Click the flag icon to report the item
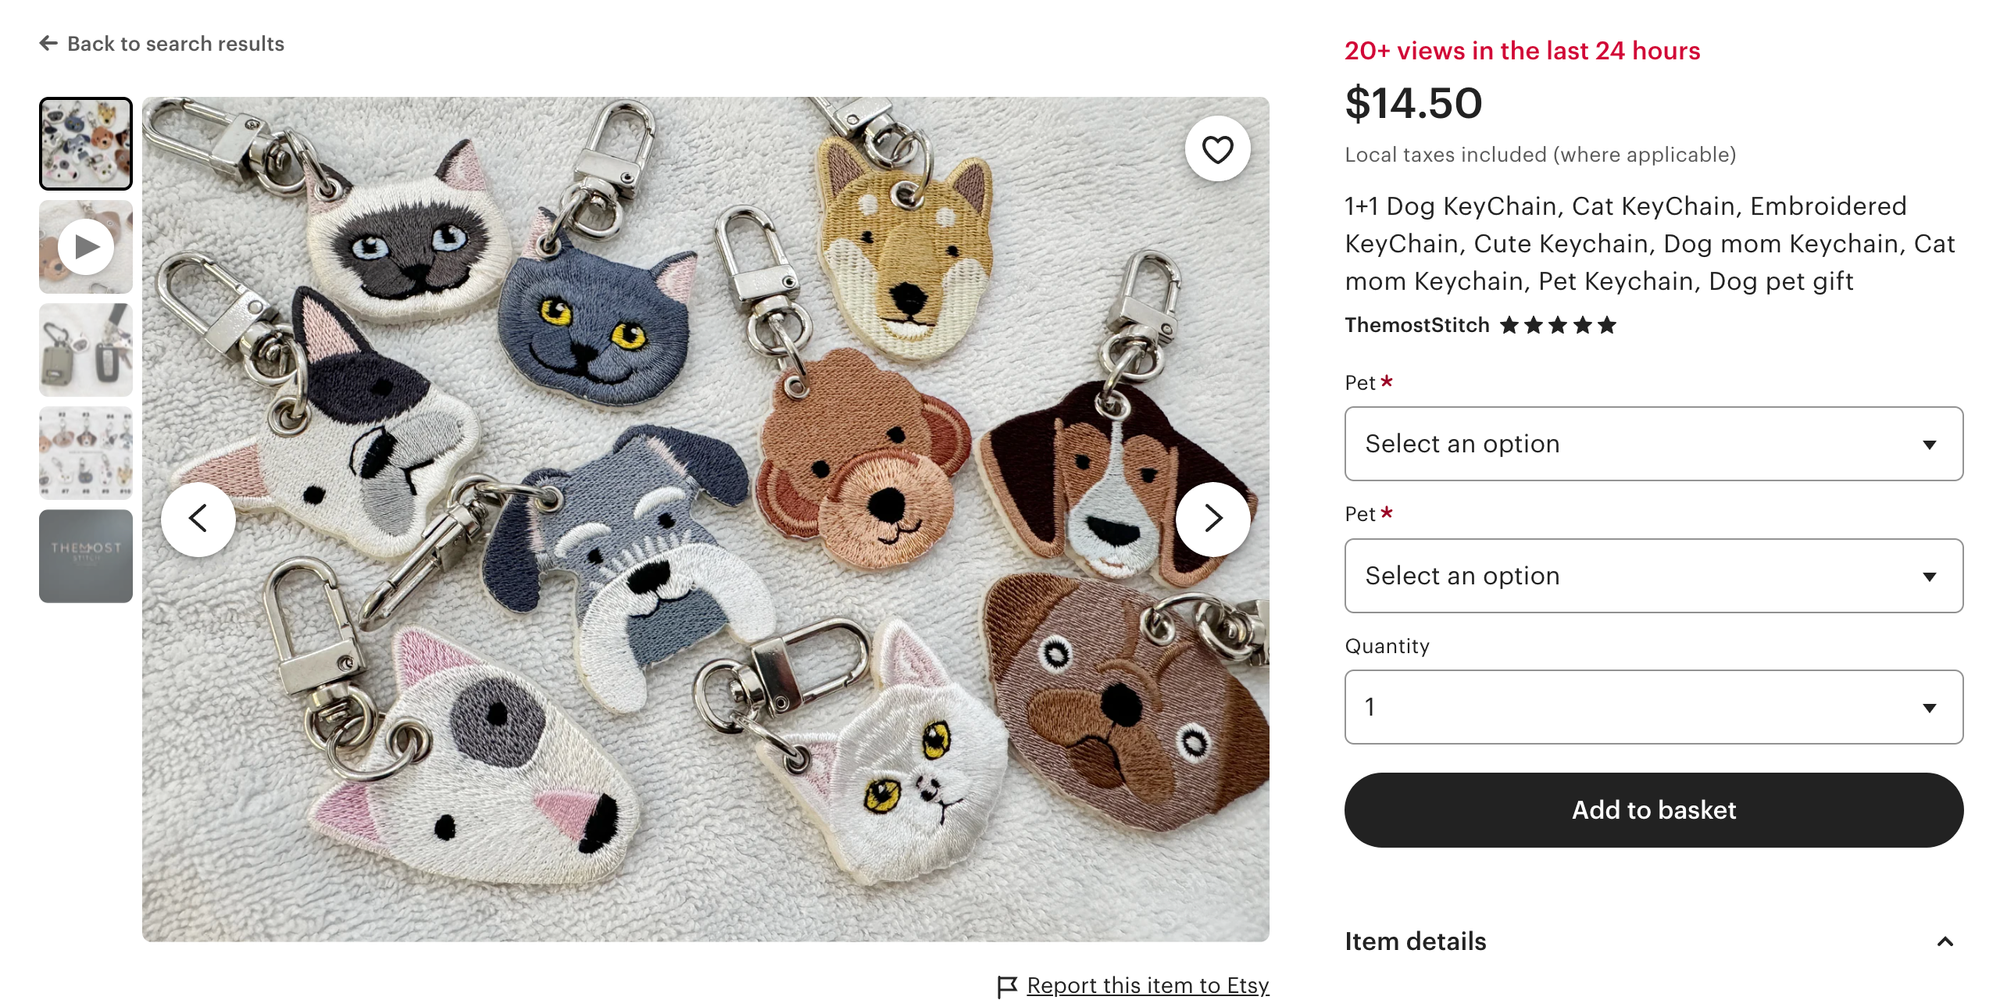The height and width of the screenshot is (1000, 2000). coord(1006,985)
